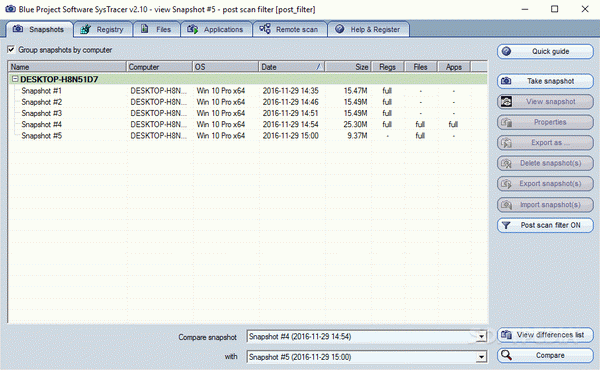Collapse the DESKTOP-H8N51D7 group
This screenshot has width=600, height=370.
pyautogui.click(x=15, y=79)
